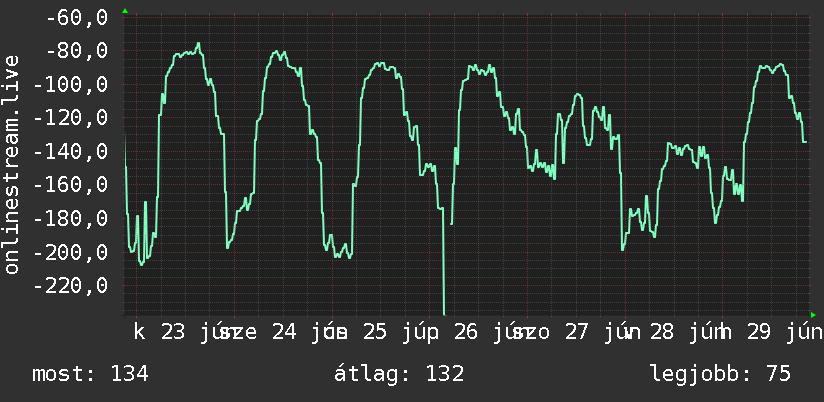The width and height of the screenshot is (824, 402).
Task: Click the '23' date label on x-axis
Action: [173, 333]
